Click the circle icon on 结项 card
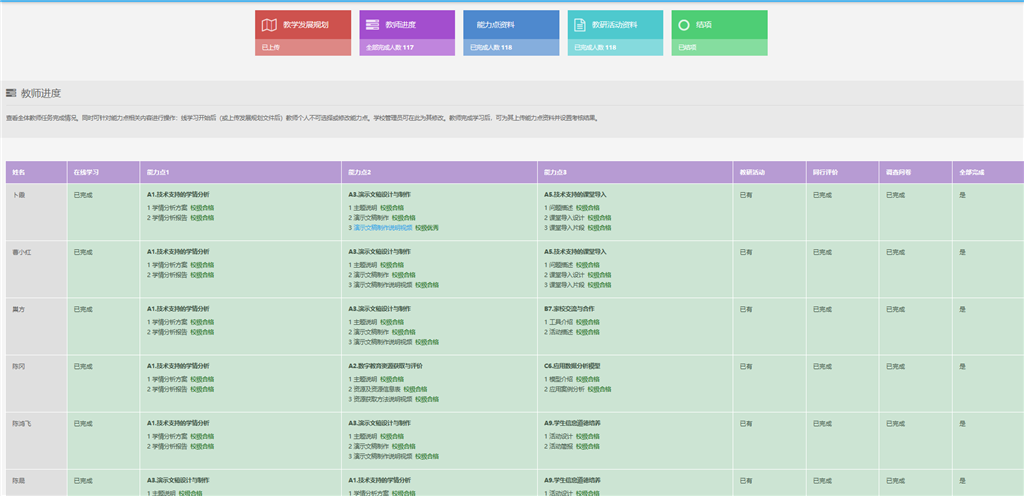The height and width of the screenshot is (496, 1024). point(684,25)
